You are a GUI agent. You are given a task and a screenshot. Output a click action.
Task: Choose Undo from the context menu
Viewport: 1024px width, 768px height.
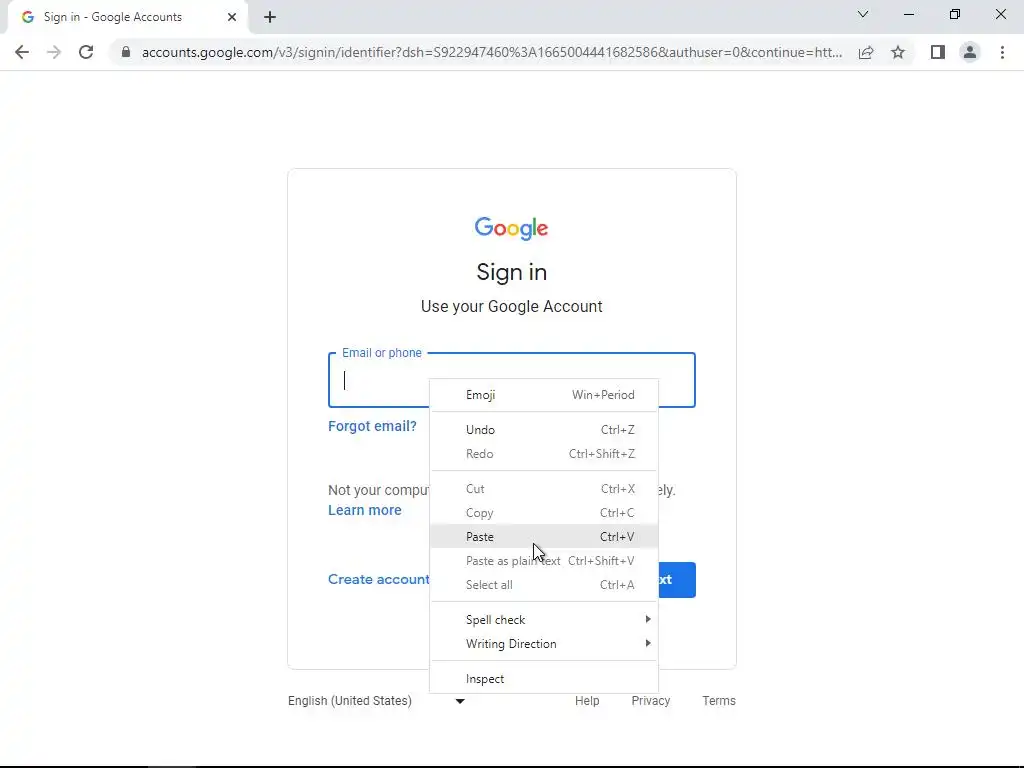[543, 430]
